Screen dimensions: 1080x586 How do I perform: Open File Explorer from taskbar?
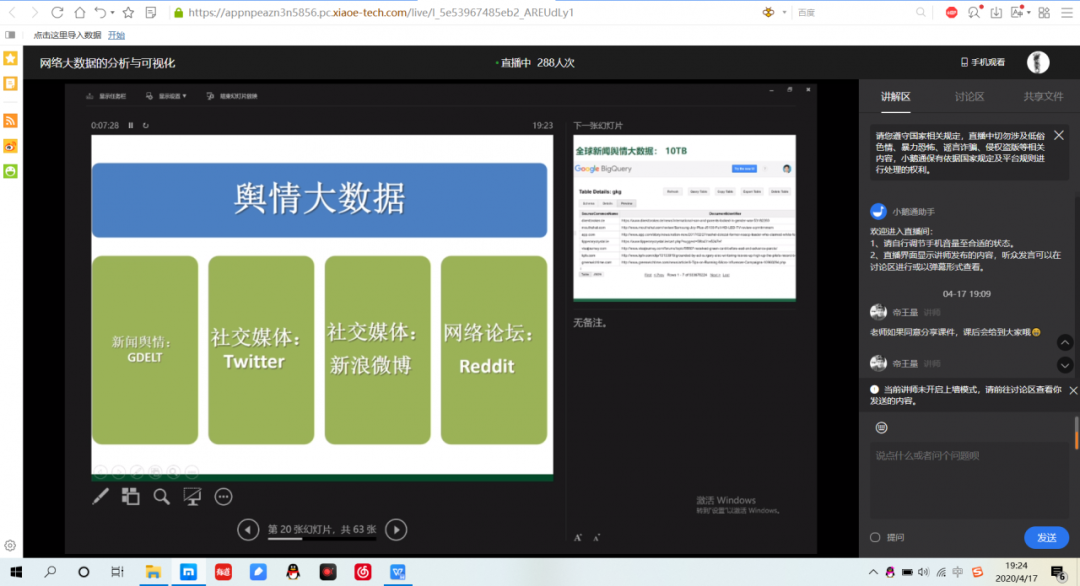[153, 572]
